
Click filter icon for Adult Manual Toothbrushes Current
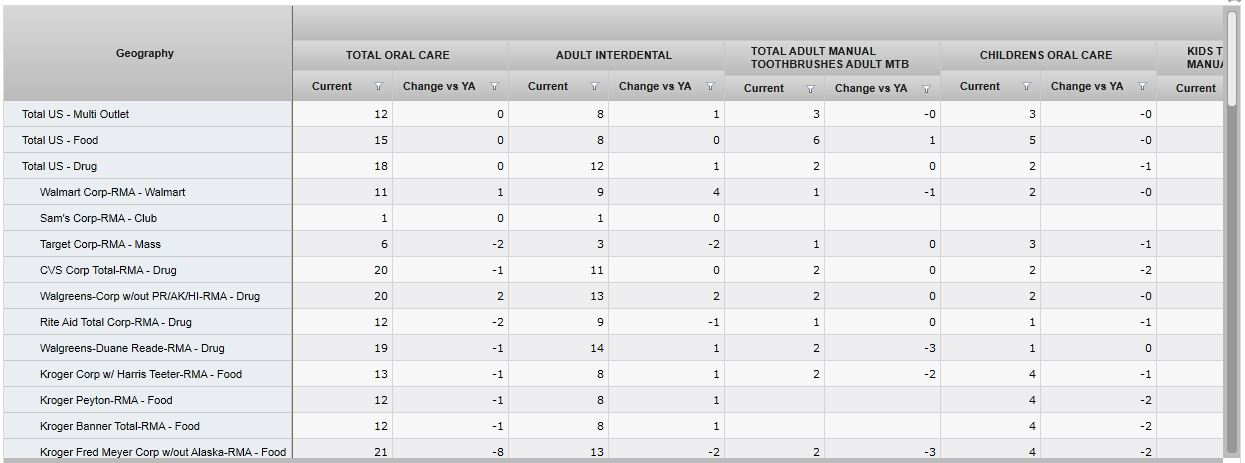(x=810, y=89)
